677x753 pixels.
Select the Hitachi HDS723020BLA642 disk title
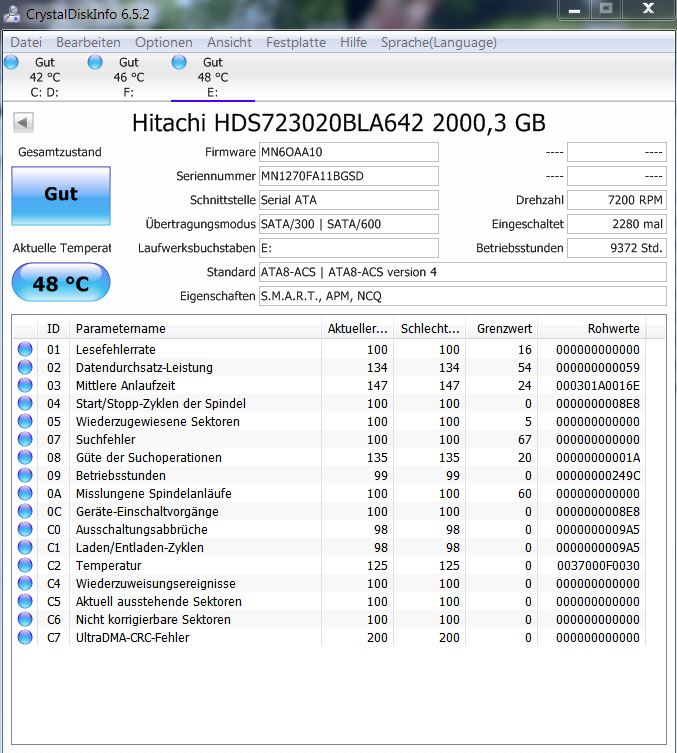(339, 123)
